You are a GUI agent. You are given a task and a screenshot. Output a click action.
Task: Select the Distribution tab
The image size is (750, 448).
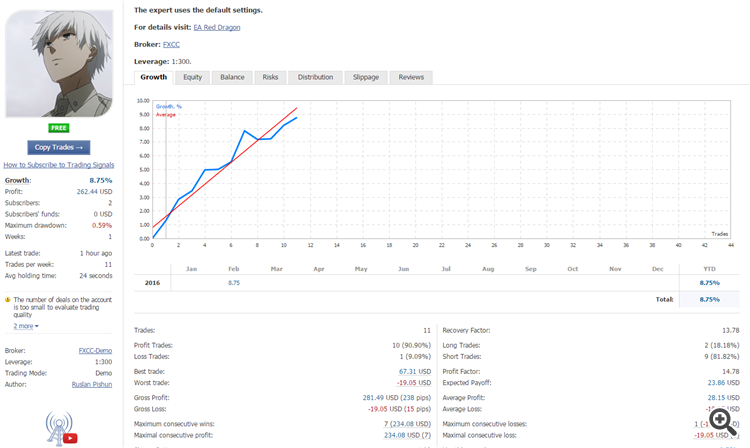pos(315,77)
